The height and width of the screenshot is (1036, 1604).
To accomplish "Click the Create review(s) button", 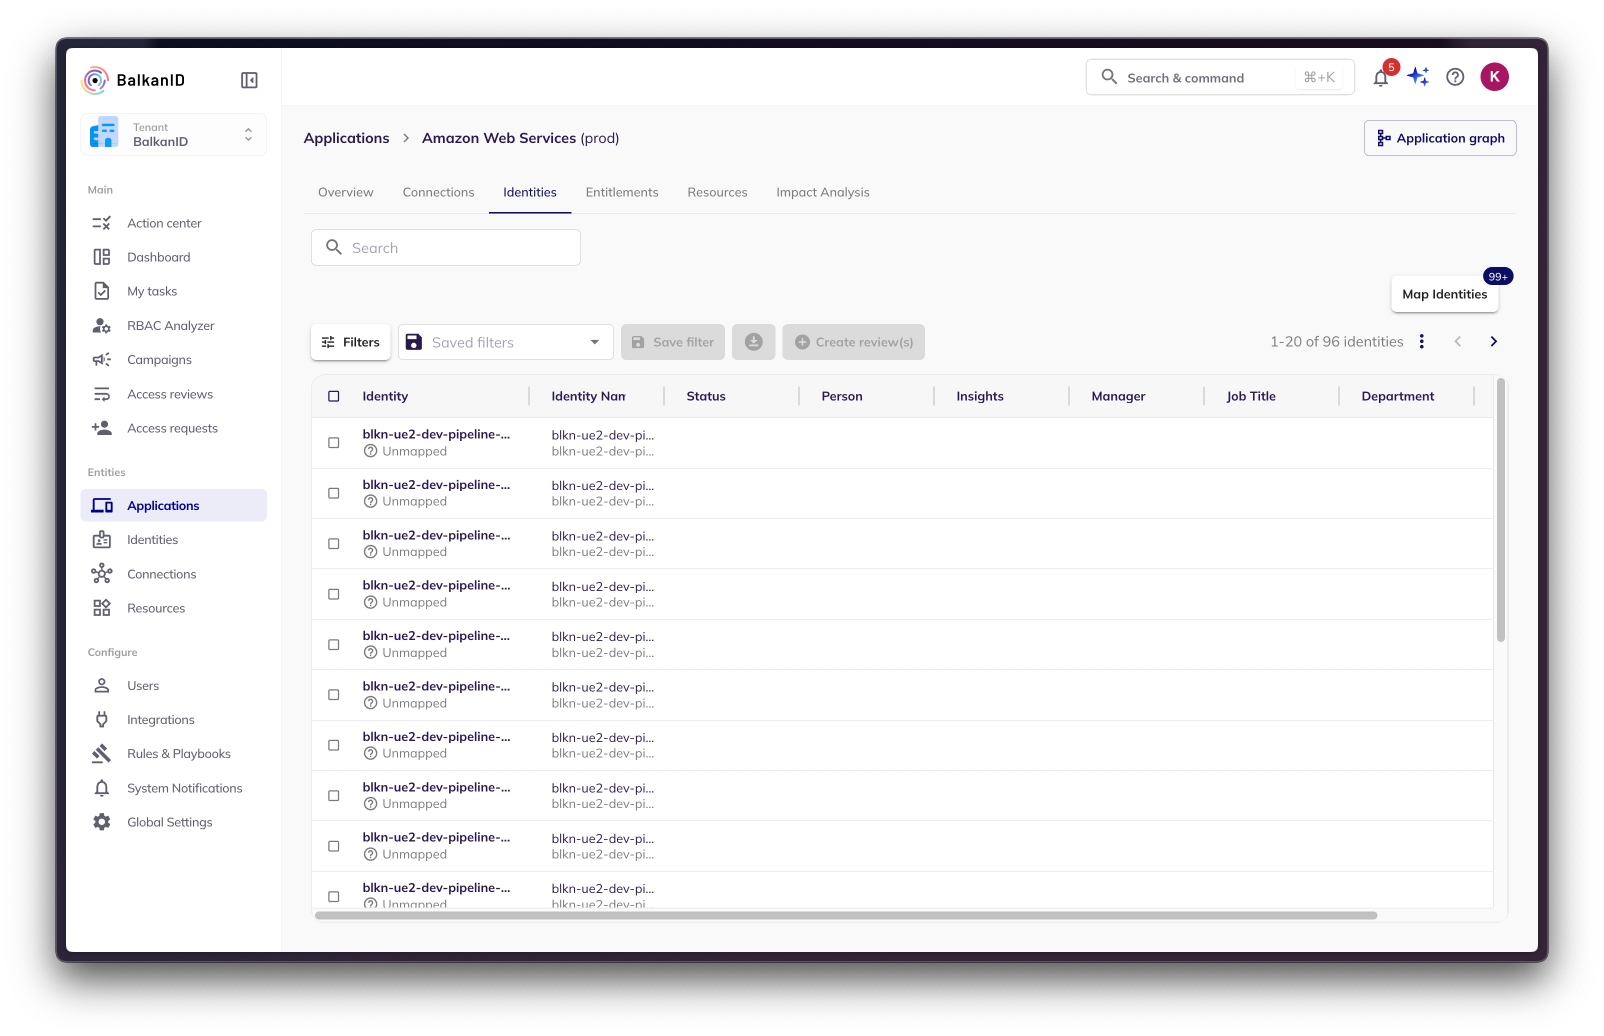I will click(854, 342).
